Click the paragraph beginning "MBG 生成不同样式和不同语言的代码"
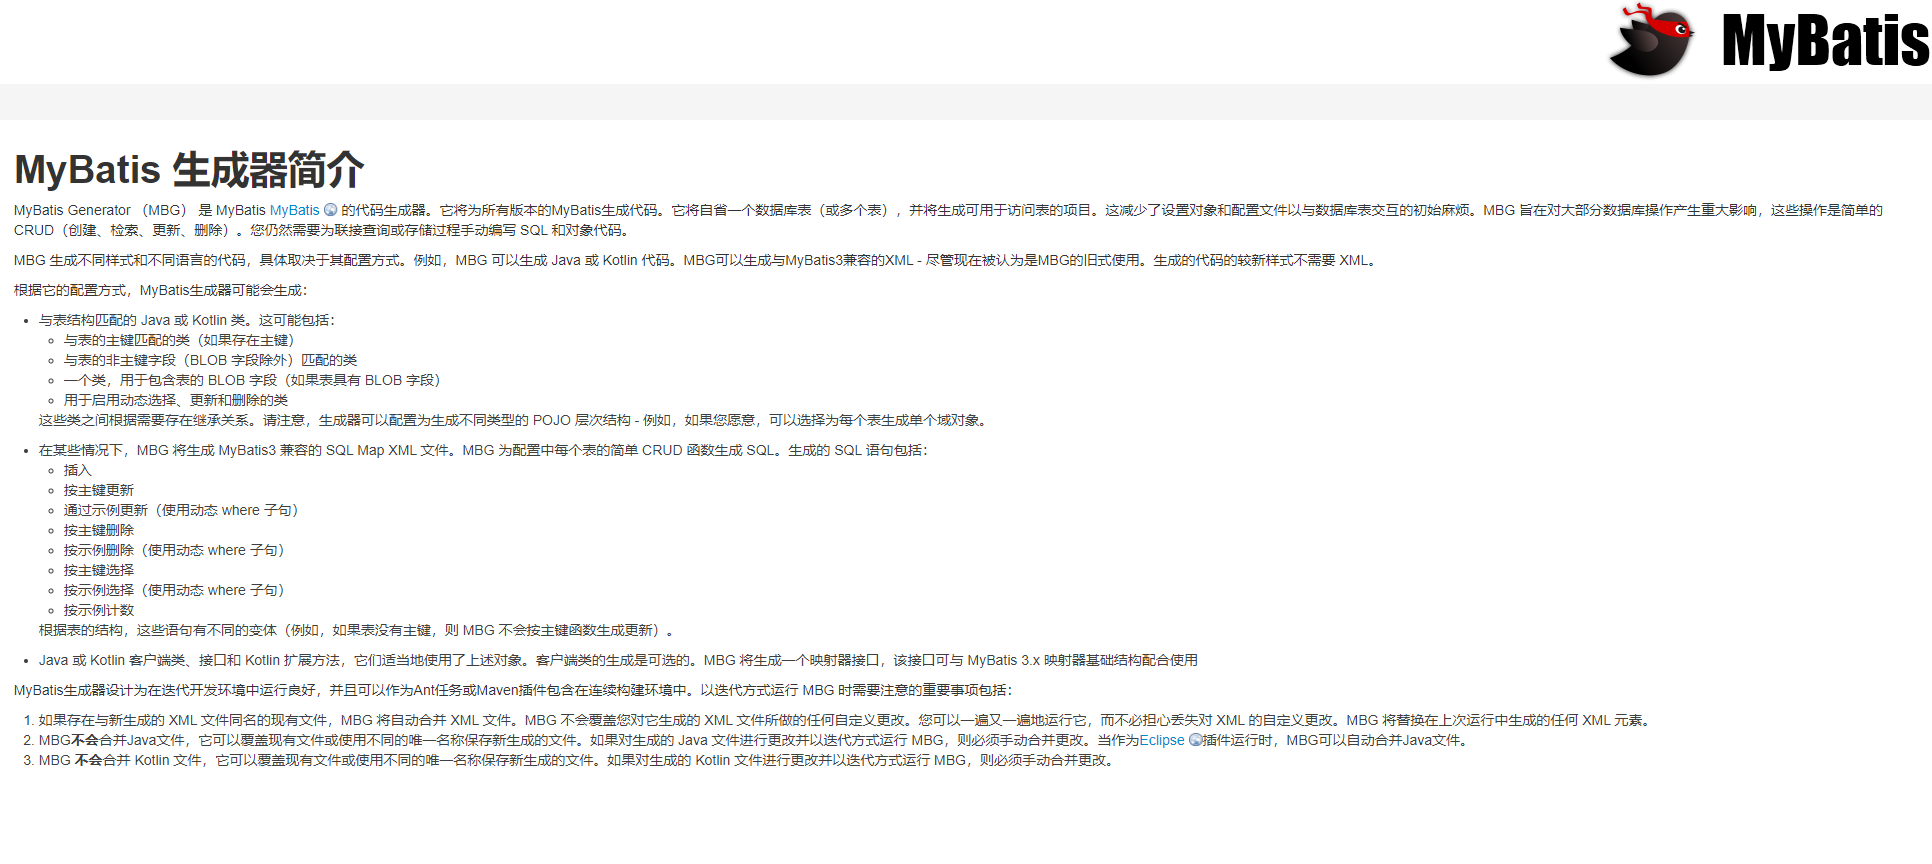This screenshot has height=864, width=1932. point(697,260)
